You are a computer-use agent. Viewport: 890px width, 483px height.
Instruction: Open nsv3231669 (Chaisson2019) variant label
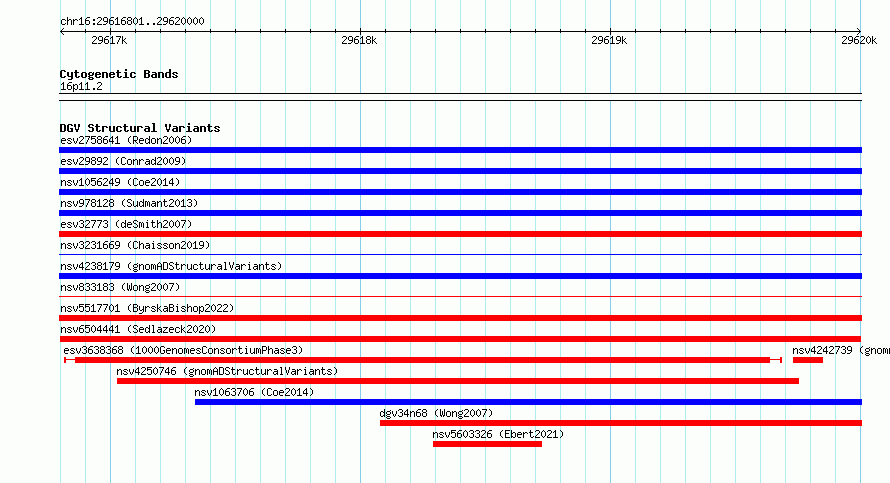[135, 245]
